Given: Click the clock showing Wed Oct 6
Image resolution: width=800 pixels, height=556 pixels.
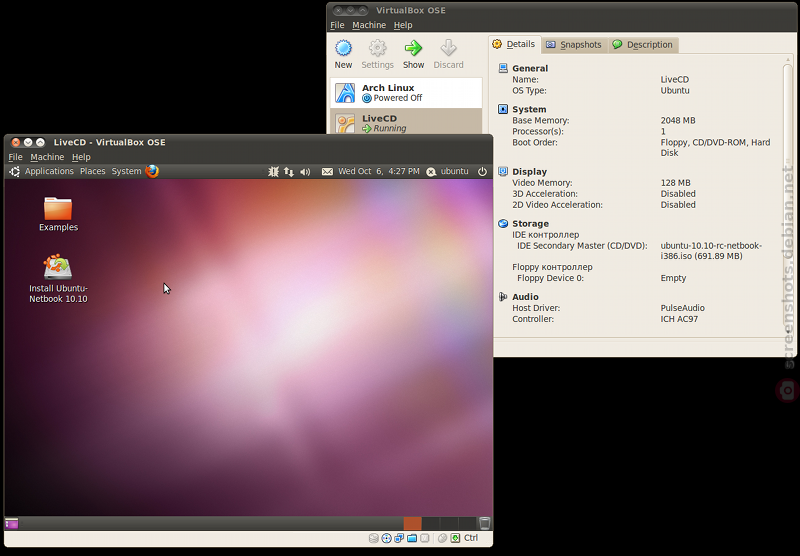Looking at the screenshot, I should 379,171.
